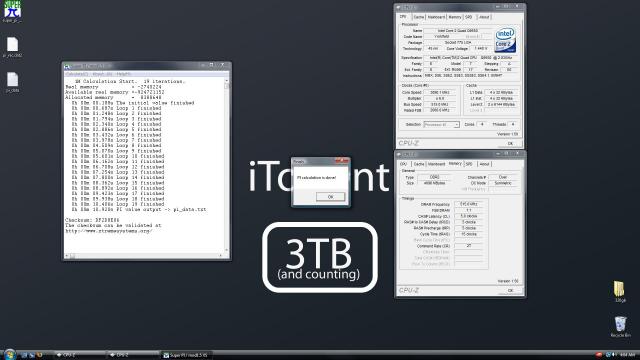This screenshot has width=640, height=360.
Task: Click the Cores count field in CPU-Z
Action: tap(482, 124)
